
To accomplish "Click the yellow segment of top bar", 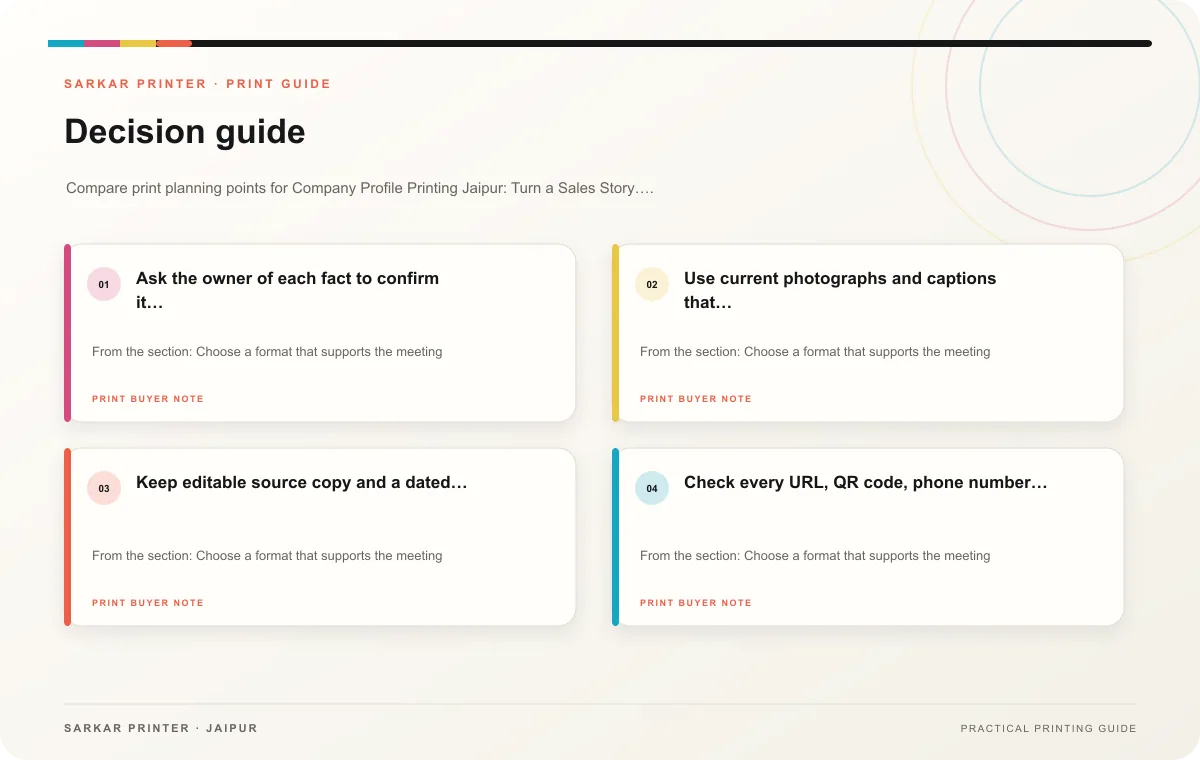I will point(138,43).
